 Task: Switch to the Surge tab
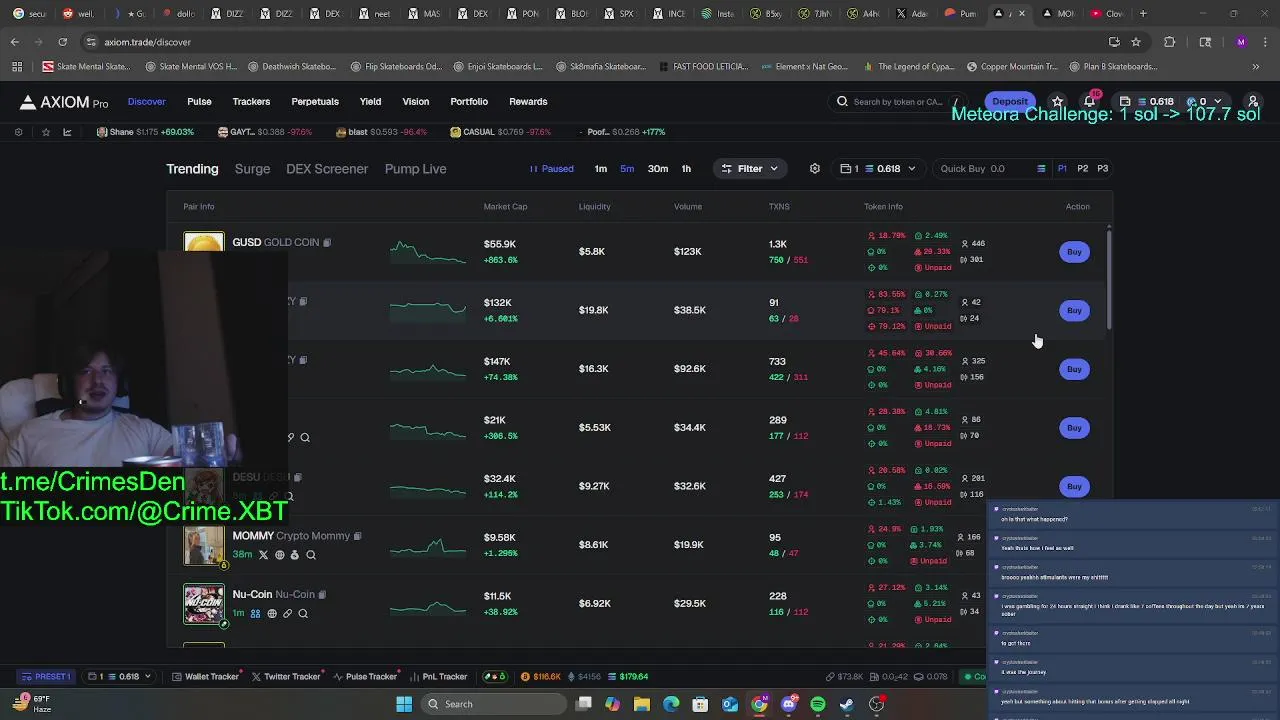pyautogui.click(x=252, y=169)
